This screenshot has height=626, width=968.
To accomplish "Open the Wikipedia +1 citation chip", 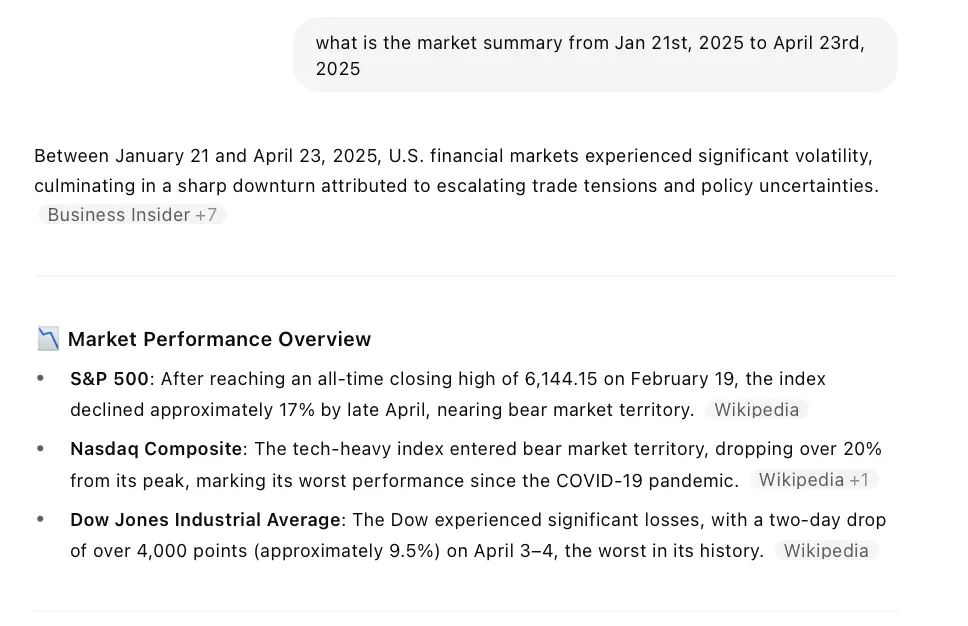I will click(813, 480).
